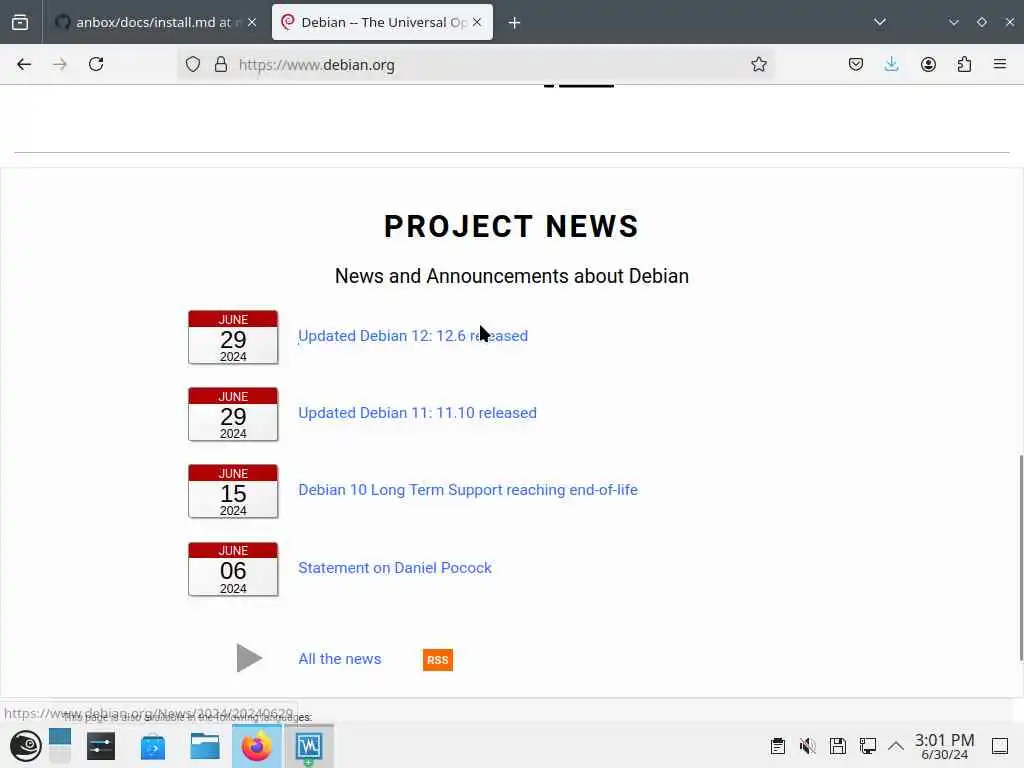The height and width of the screenshot is (768, 1024).
Task: Open Updated Debian 12: 12.6 released link
Action: (x=413, y=336)
